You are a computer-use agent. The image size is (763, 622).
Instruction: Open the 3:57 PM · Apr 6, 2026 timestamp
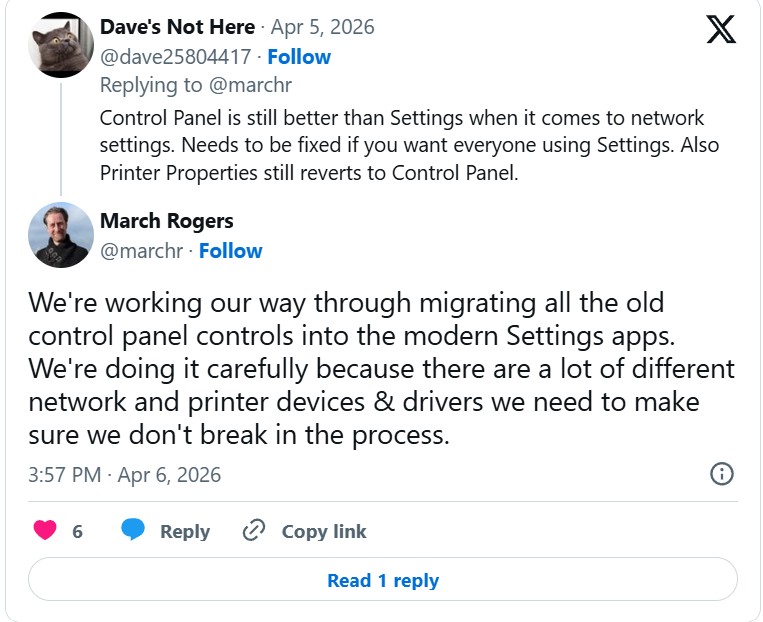[125, 474]
